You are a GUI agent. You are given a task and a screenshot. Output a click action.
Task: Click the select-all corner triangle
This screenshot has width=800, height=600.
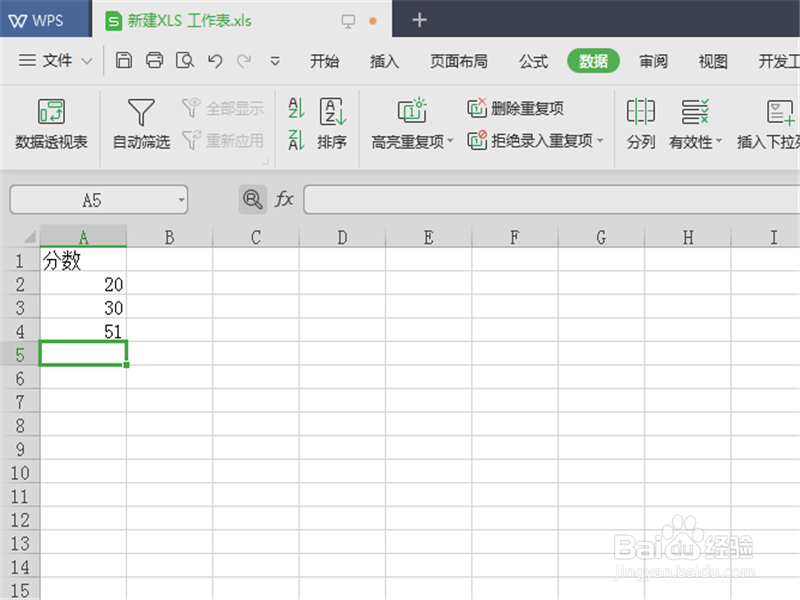[30, 236]
